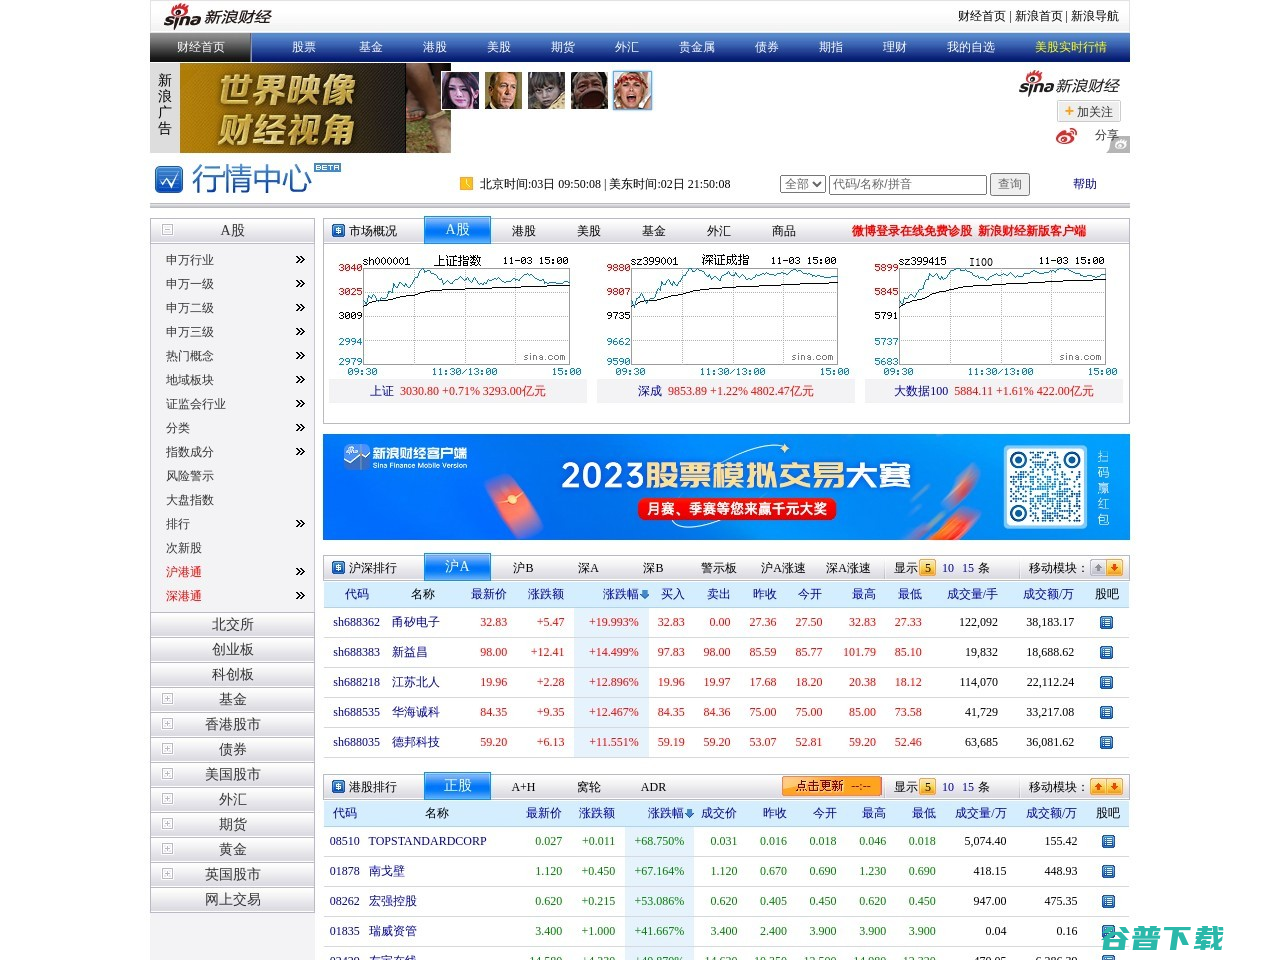Open the stock bar icon for 南戈壁

1108,871
